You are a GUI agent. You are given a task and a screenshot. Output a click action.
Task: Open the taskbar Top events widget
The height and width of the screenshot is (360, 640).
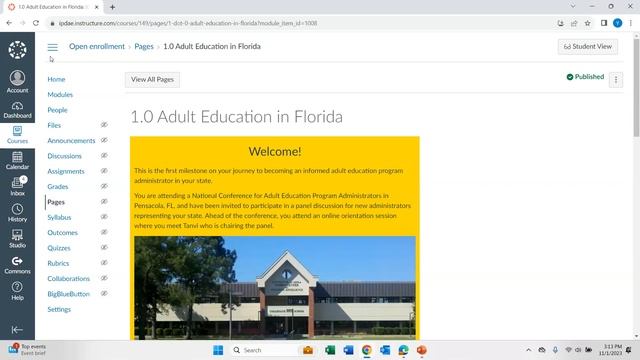27,350
